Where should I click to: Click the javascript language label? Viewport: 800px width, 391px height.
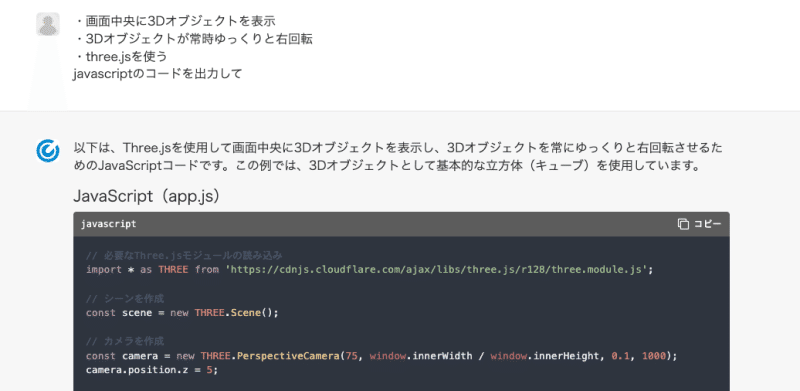click(108, 224)
